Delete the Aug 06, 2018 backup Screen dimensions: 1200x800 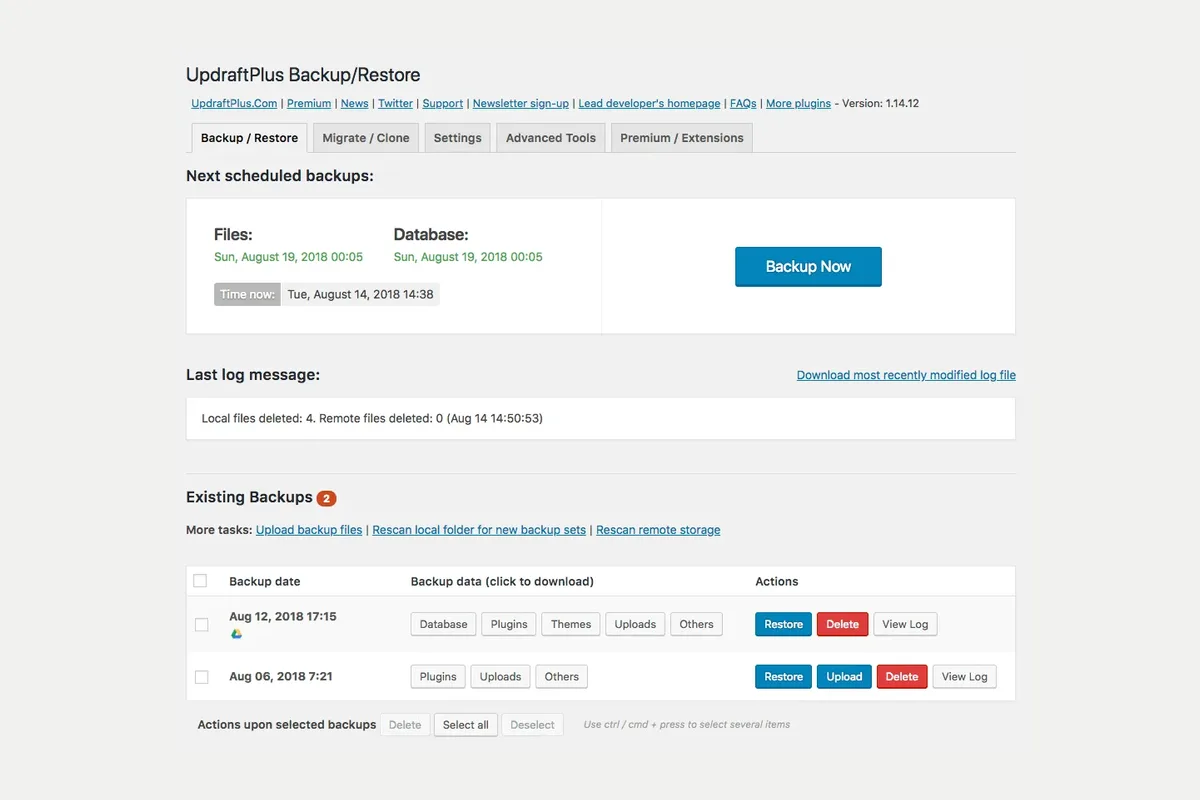[x=902, y=677]
